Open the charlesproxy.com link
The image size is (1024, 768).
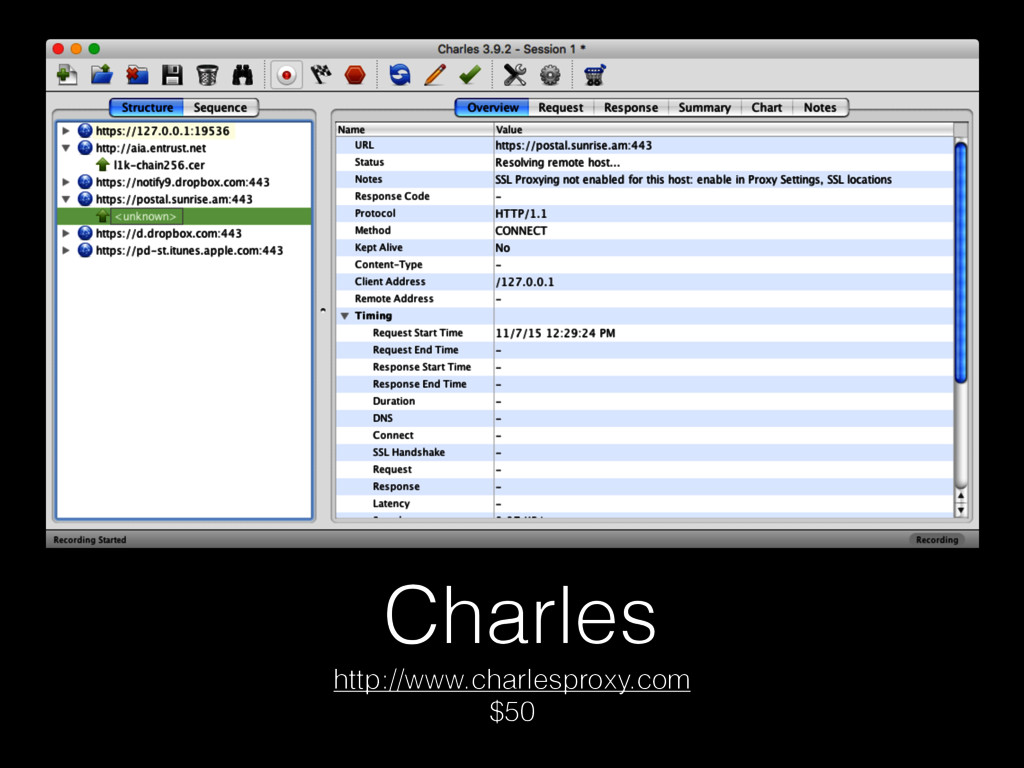512,680
